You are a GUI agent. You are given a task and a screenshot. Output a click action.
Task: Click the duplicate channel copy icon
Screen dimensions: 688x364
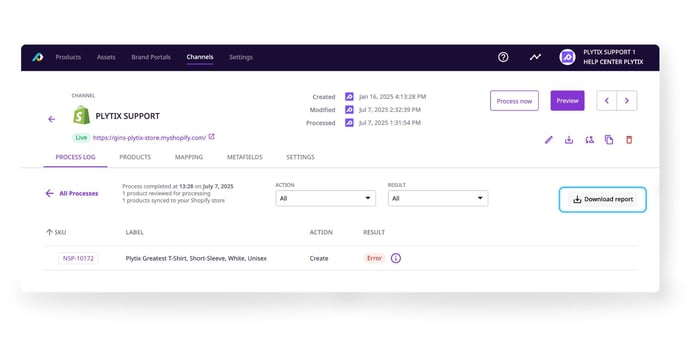point(609,140)
